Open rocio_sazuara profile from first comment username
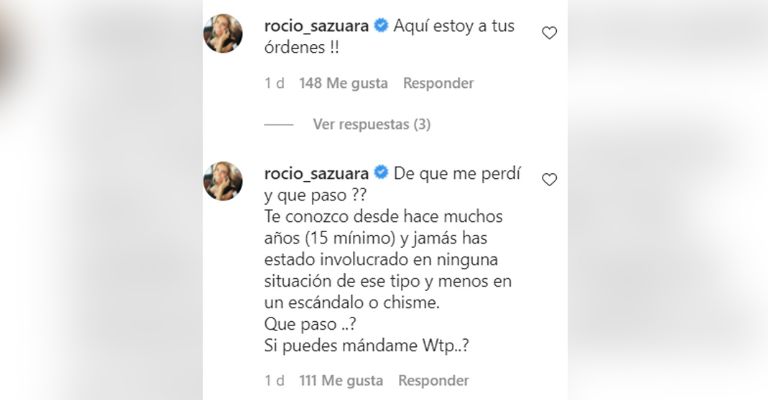 (316, 26)
